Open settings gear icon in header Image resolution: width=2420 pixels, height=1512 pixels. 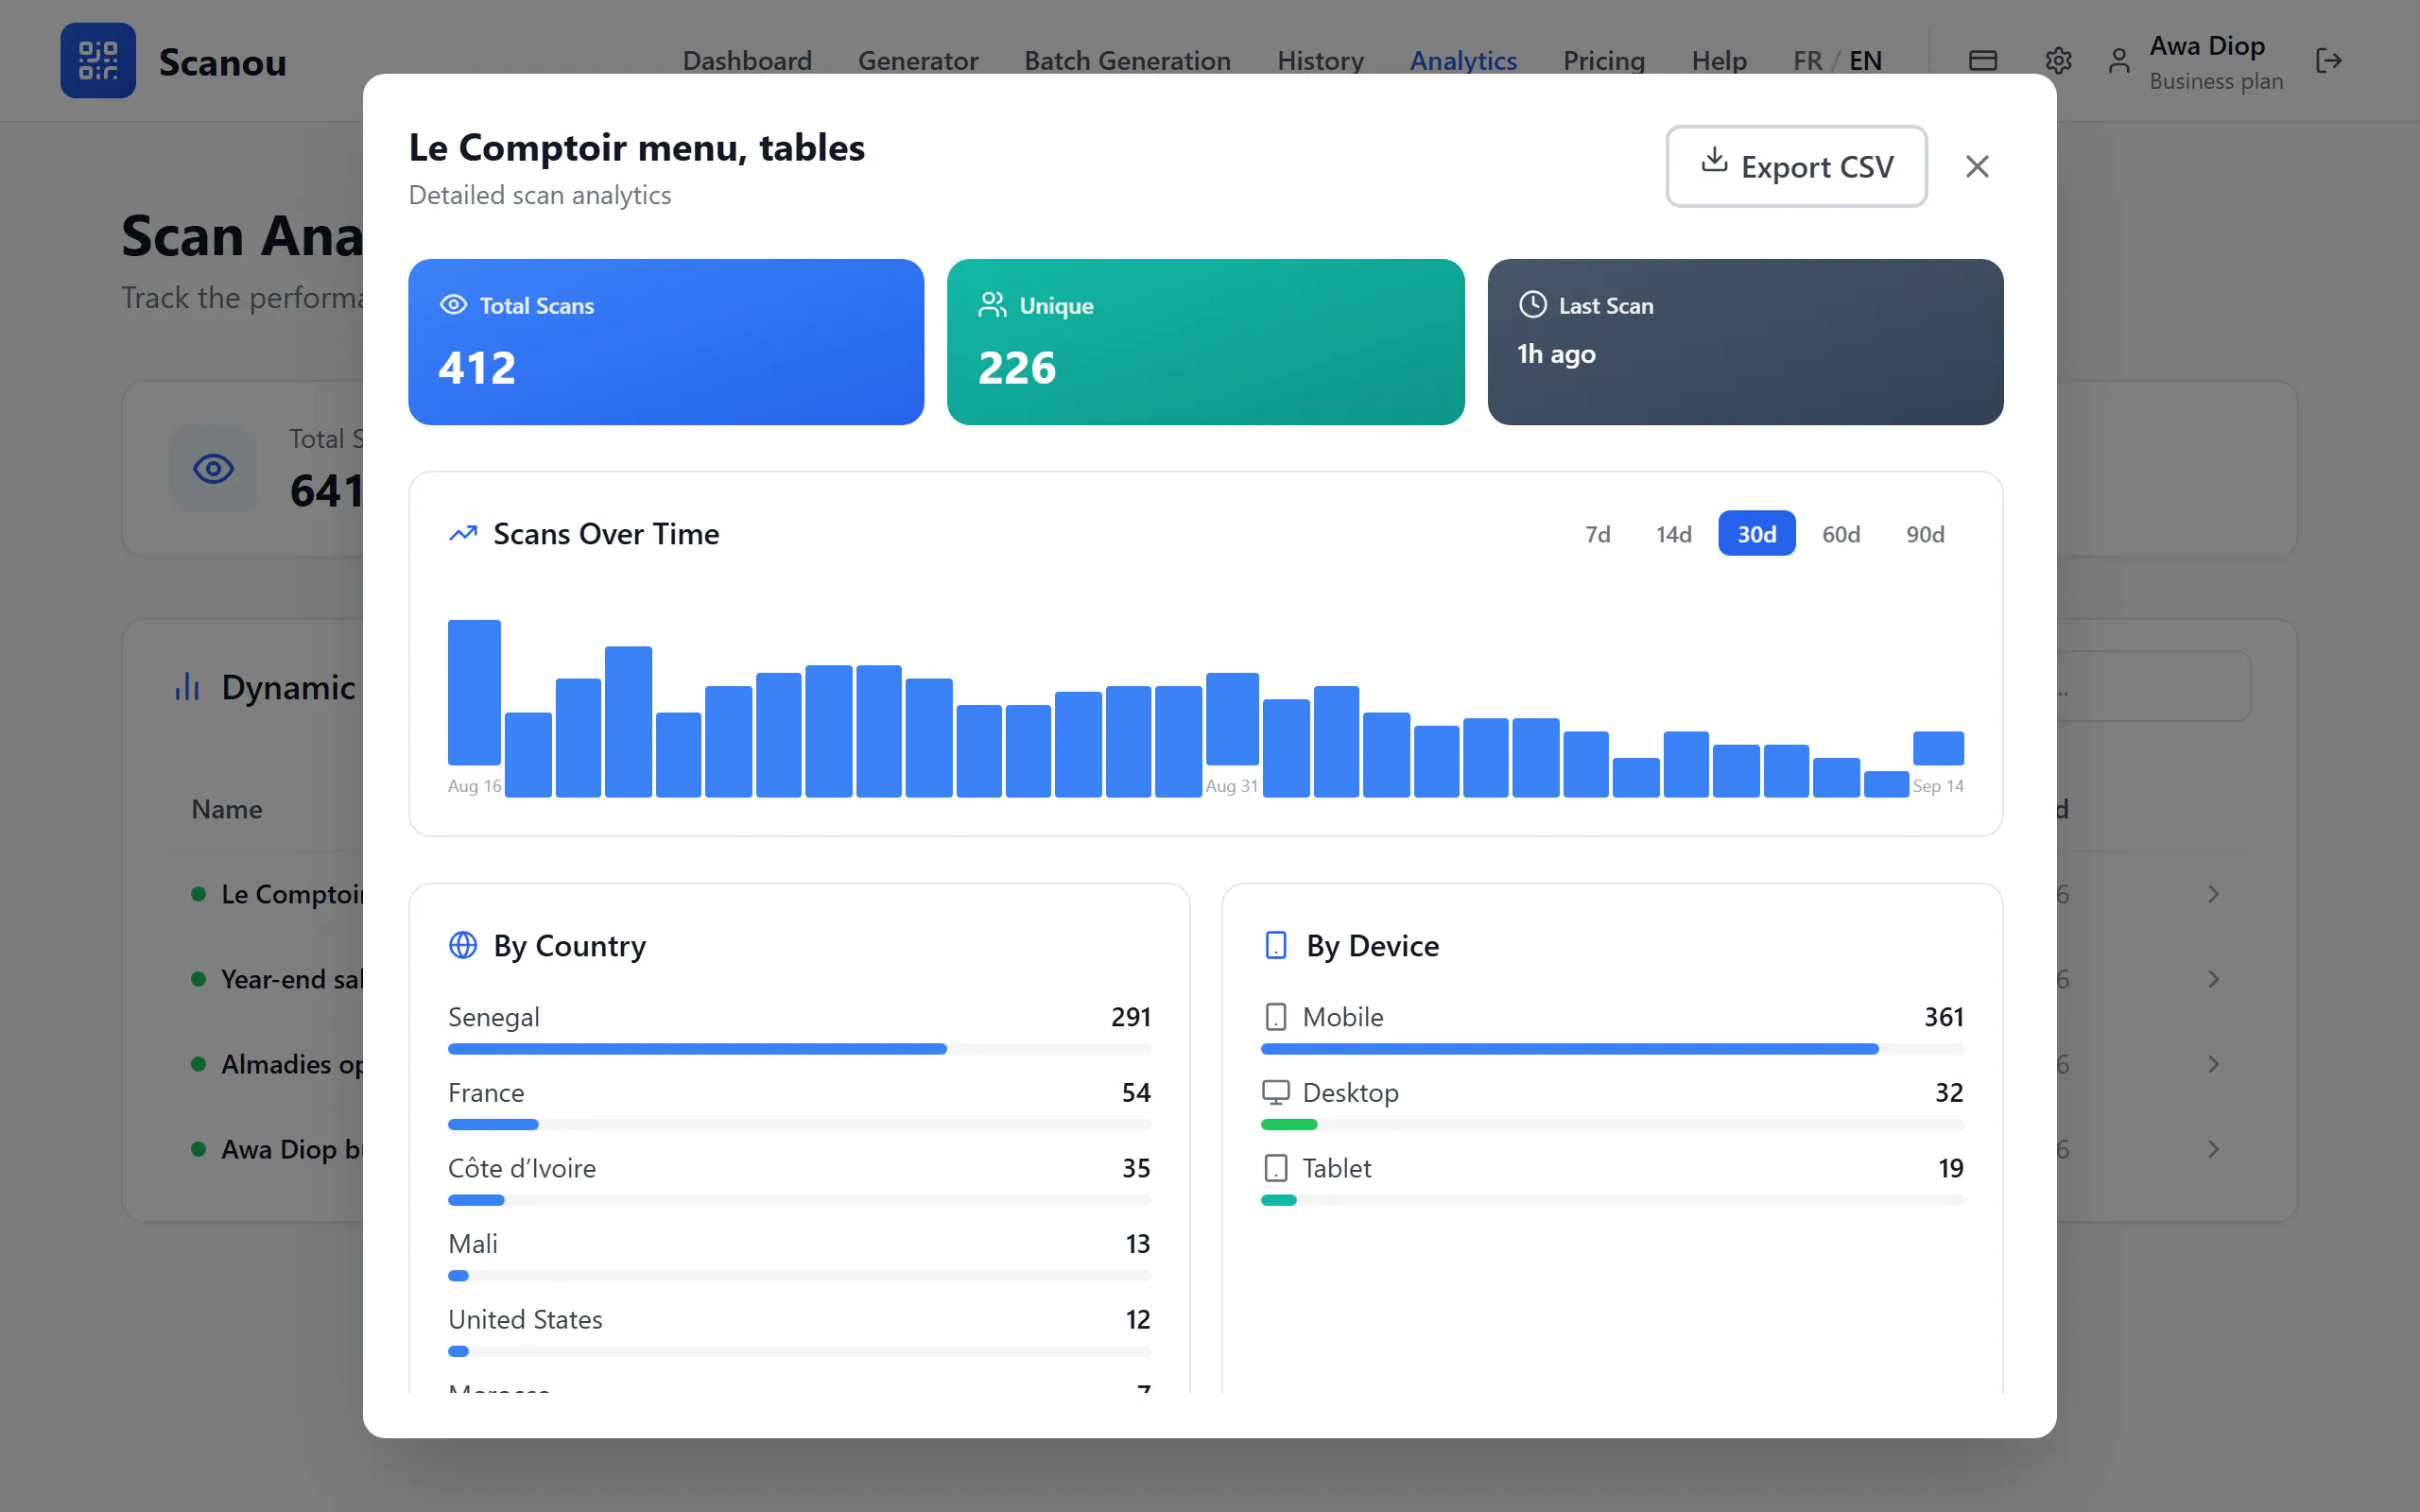pyautogui.click(x=2058, y=61)
